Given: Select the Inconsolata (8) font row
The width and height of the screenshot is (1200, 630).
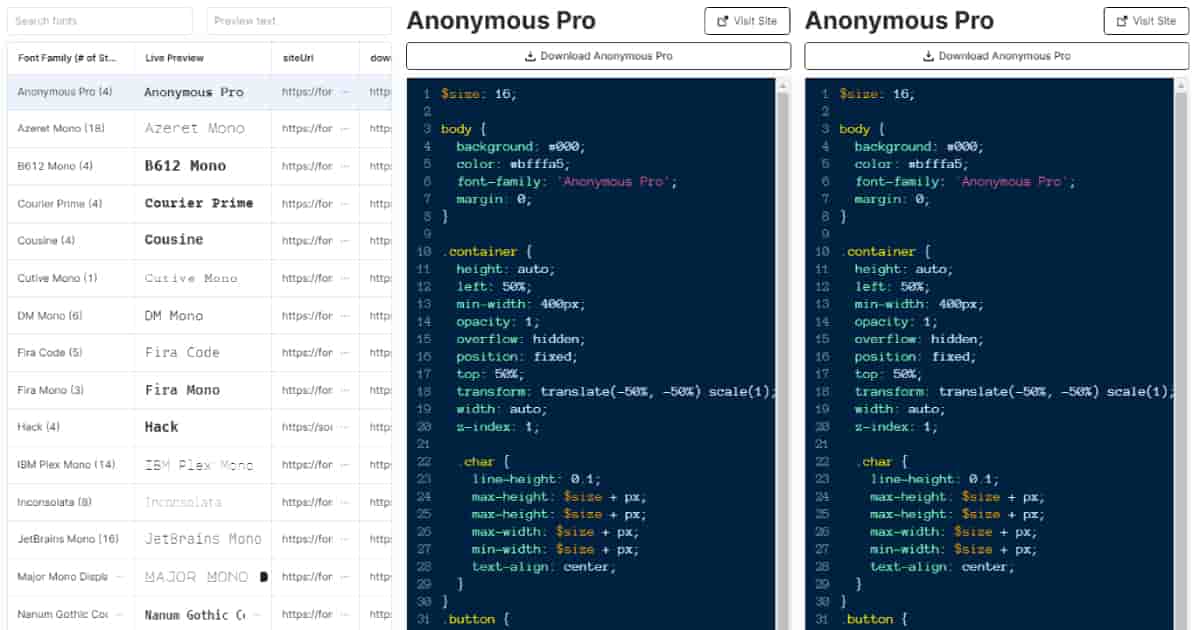Looking at the screenshot, I should (199, 502).
